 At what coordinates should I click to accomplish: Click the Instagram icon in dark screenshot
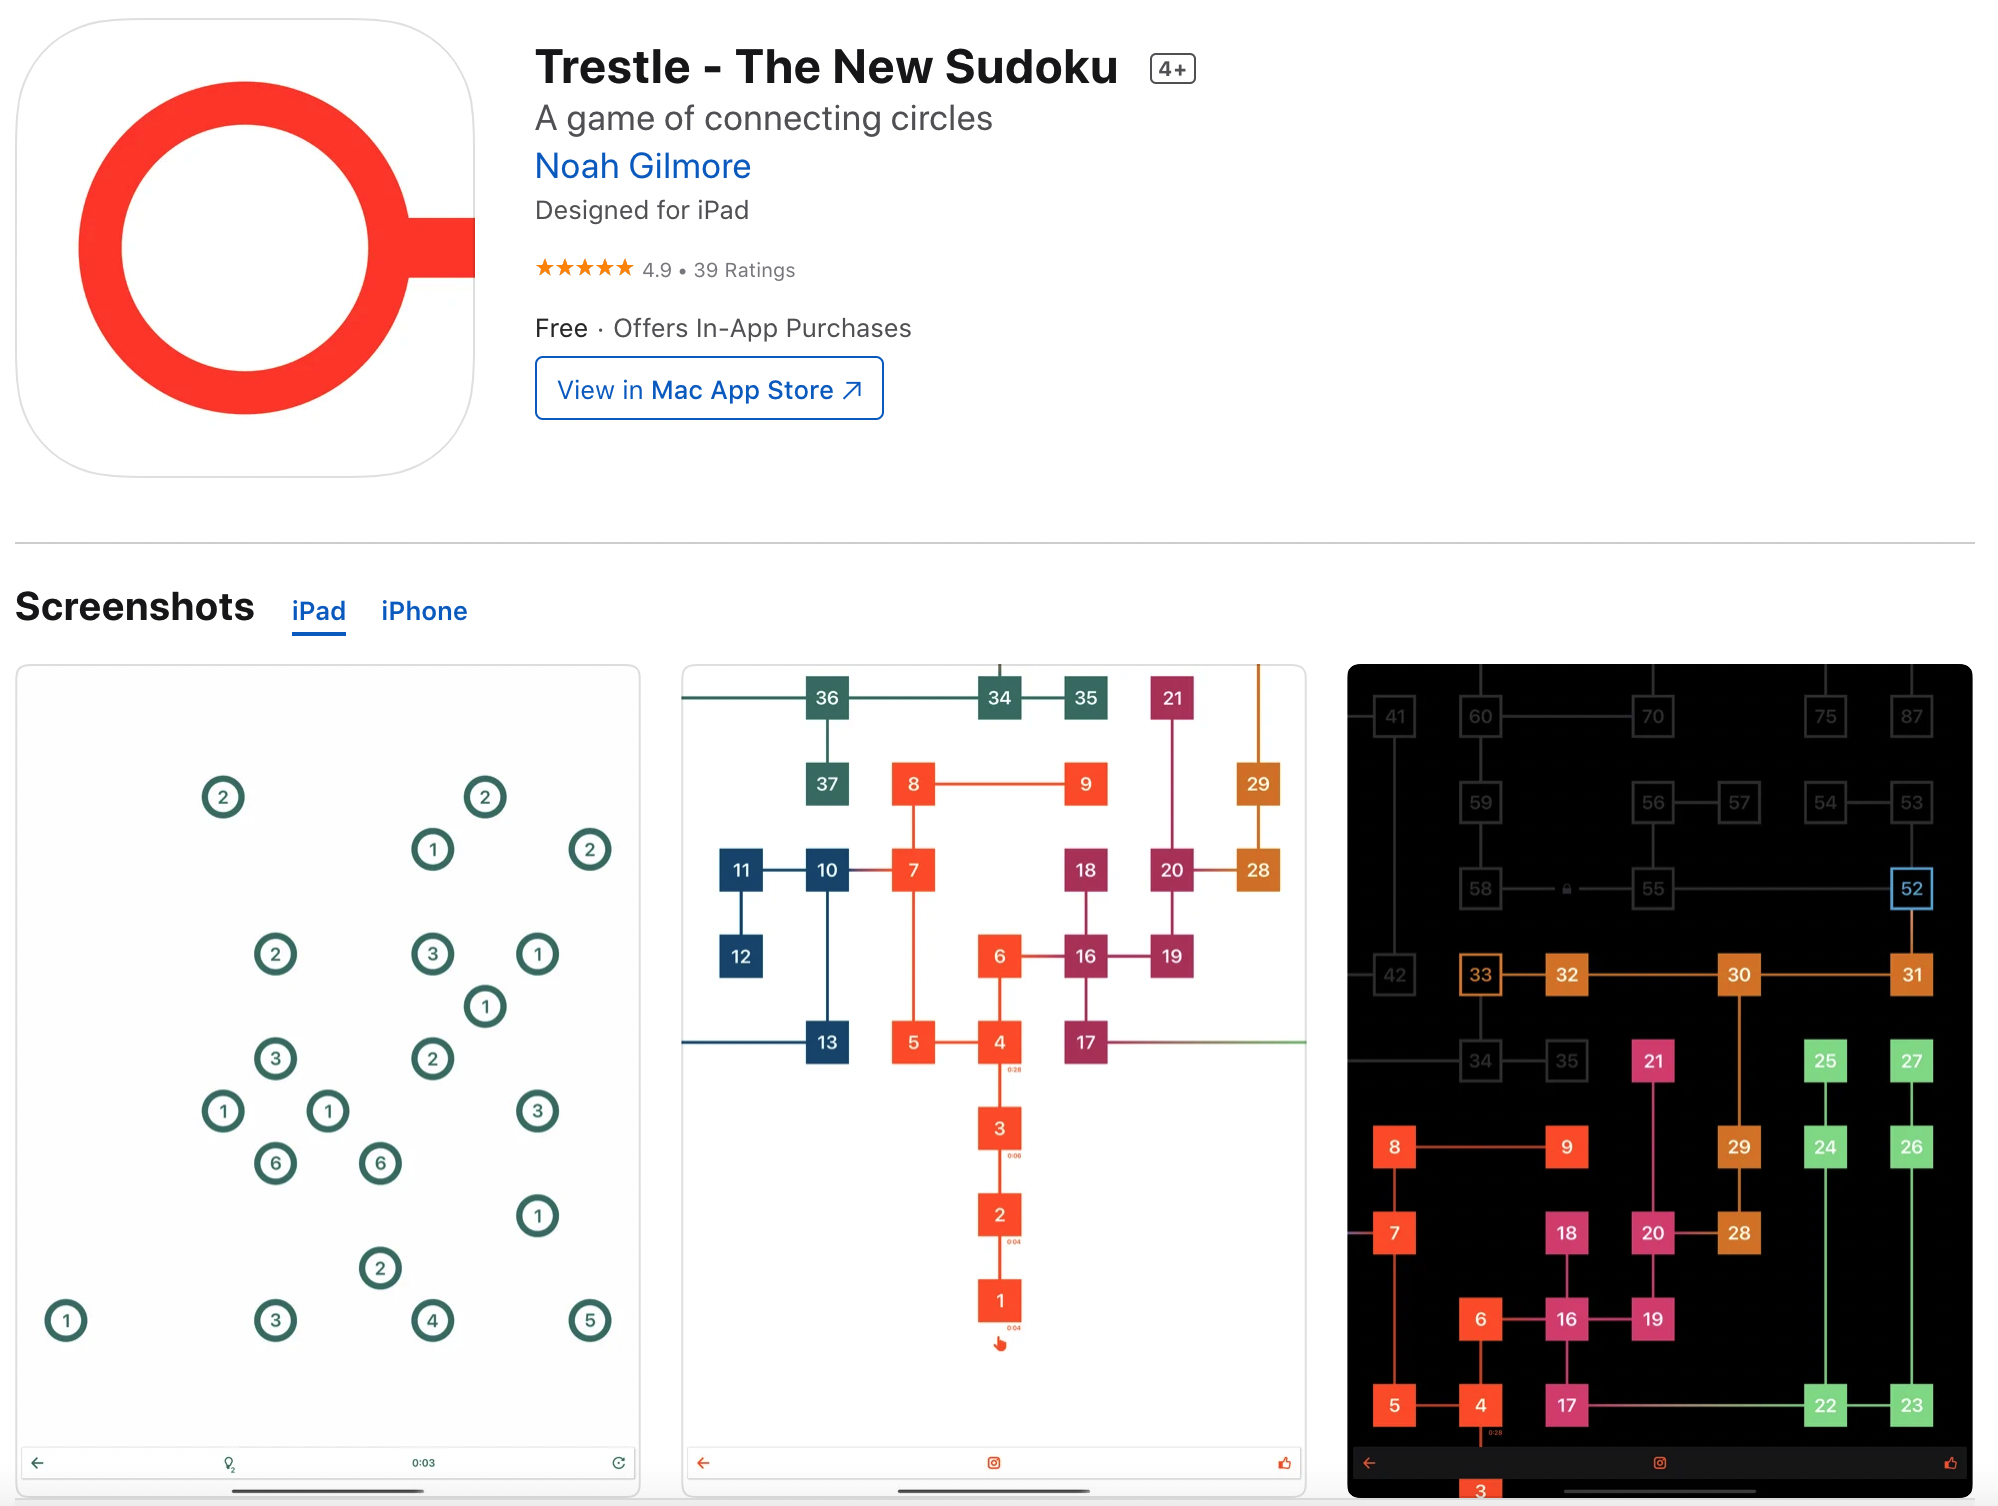pyautogui.click(x=1660, y=1463)
